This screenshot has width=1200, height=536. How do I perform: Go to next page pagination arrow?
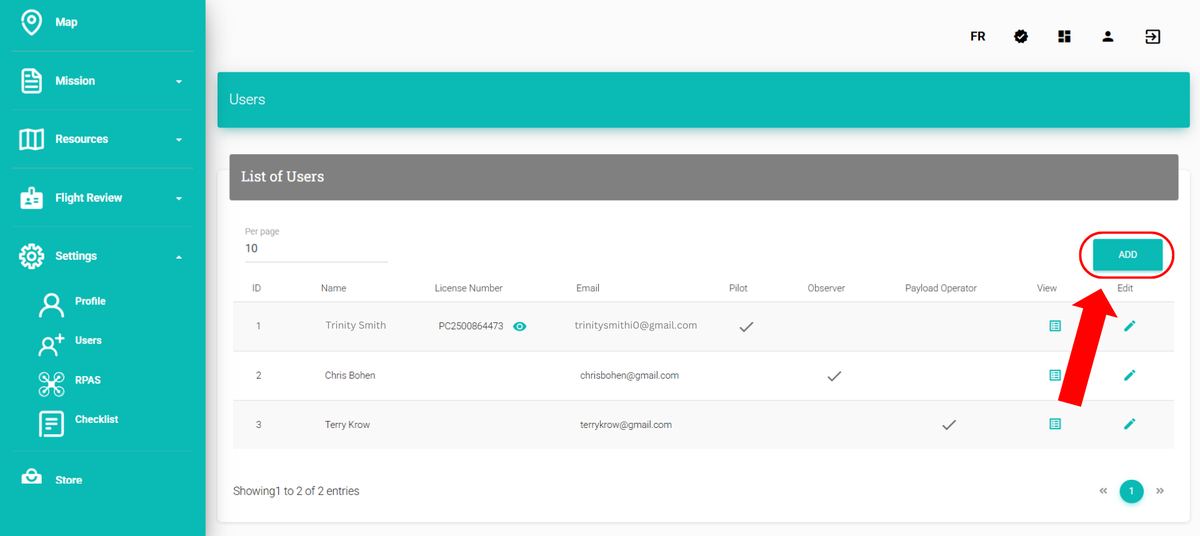point(1160,491)
